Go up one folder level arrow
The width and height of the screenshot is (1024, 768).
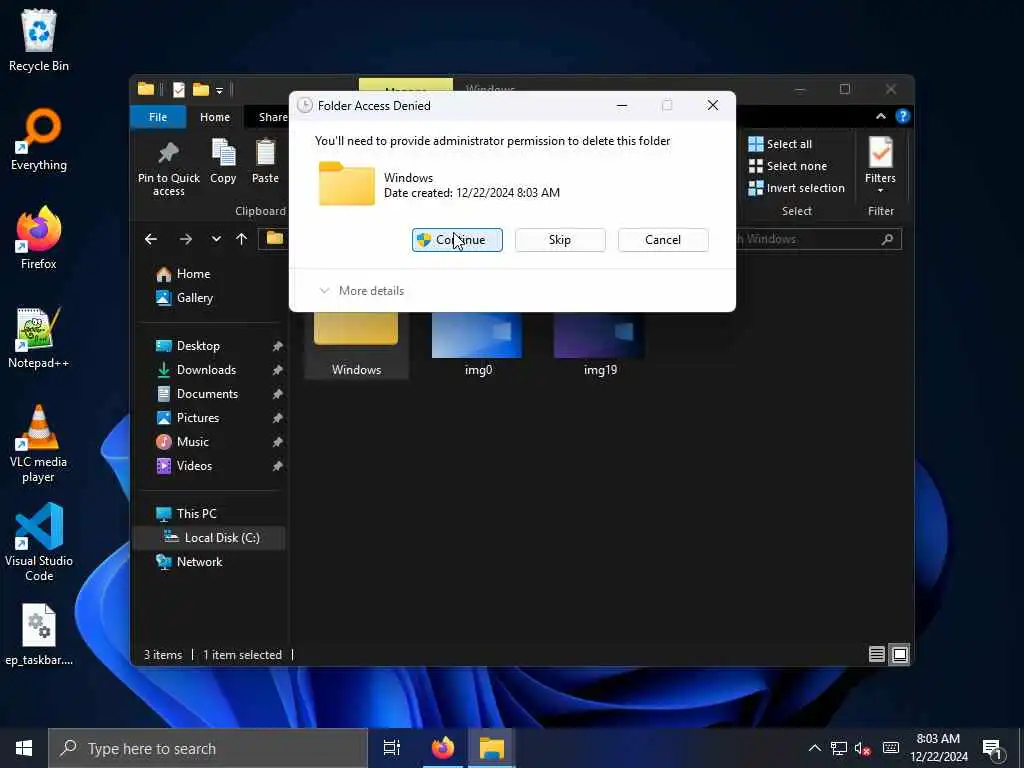pyautogui.click(x=242, y=239)
